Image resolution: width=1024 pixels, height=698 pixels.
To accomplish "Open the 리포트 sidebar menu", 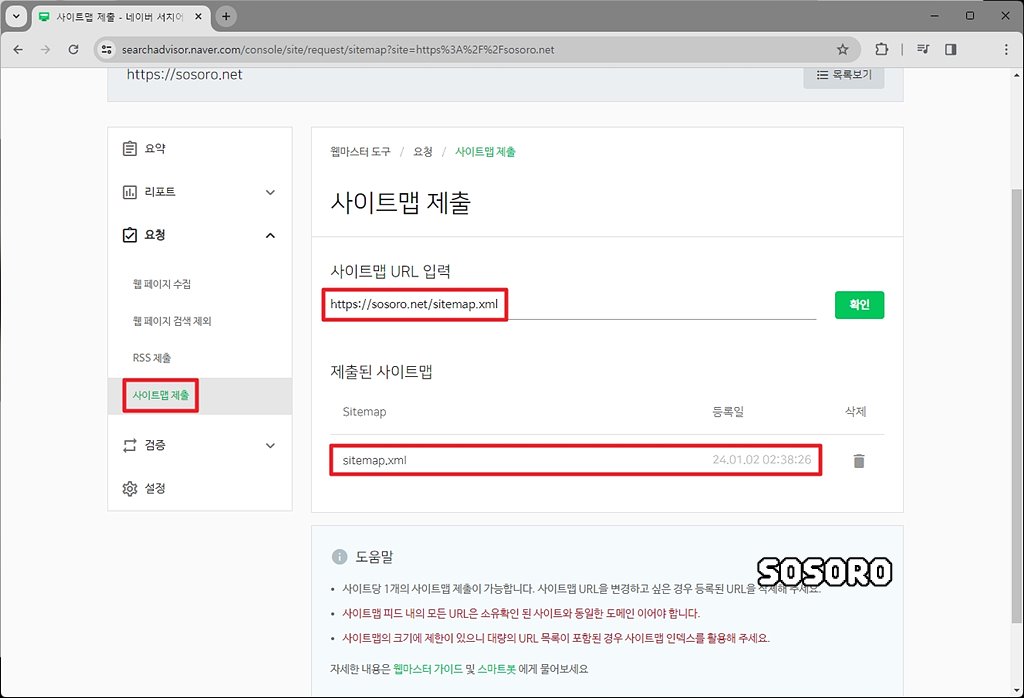I will click(200, 192).
